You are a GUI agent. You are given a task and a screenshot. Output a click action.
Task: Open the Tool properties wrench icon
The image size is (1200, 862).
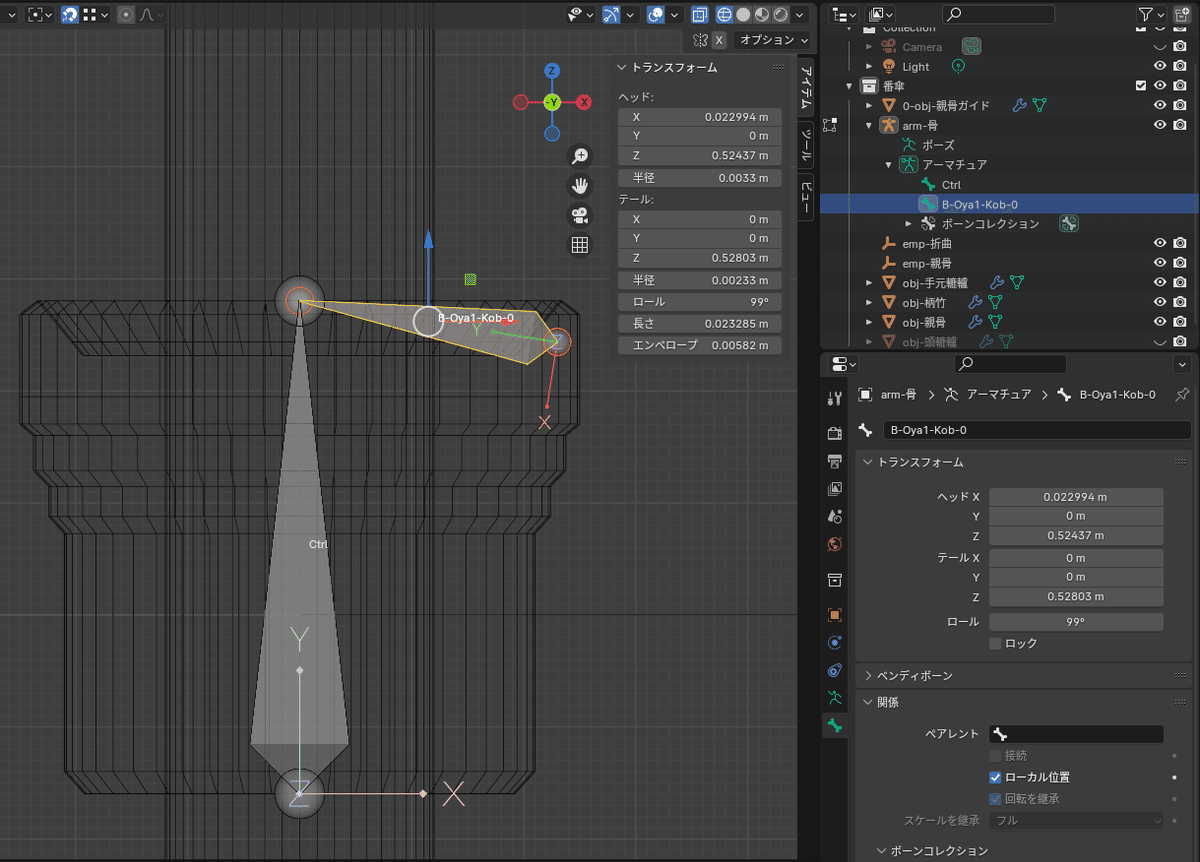[x=834, y=398]
